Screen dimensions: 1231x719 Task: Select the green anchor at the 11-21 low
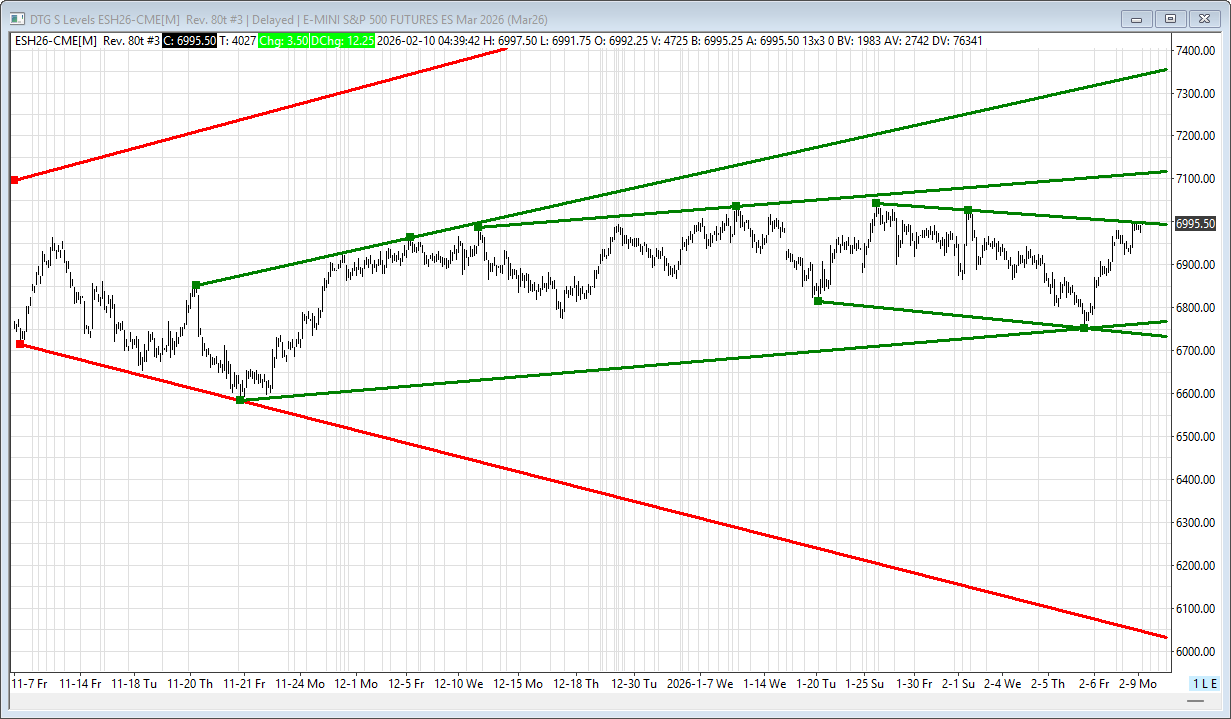tap(240, 400)
